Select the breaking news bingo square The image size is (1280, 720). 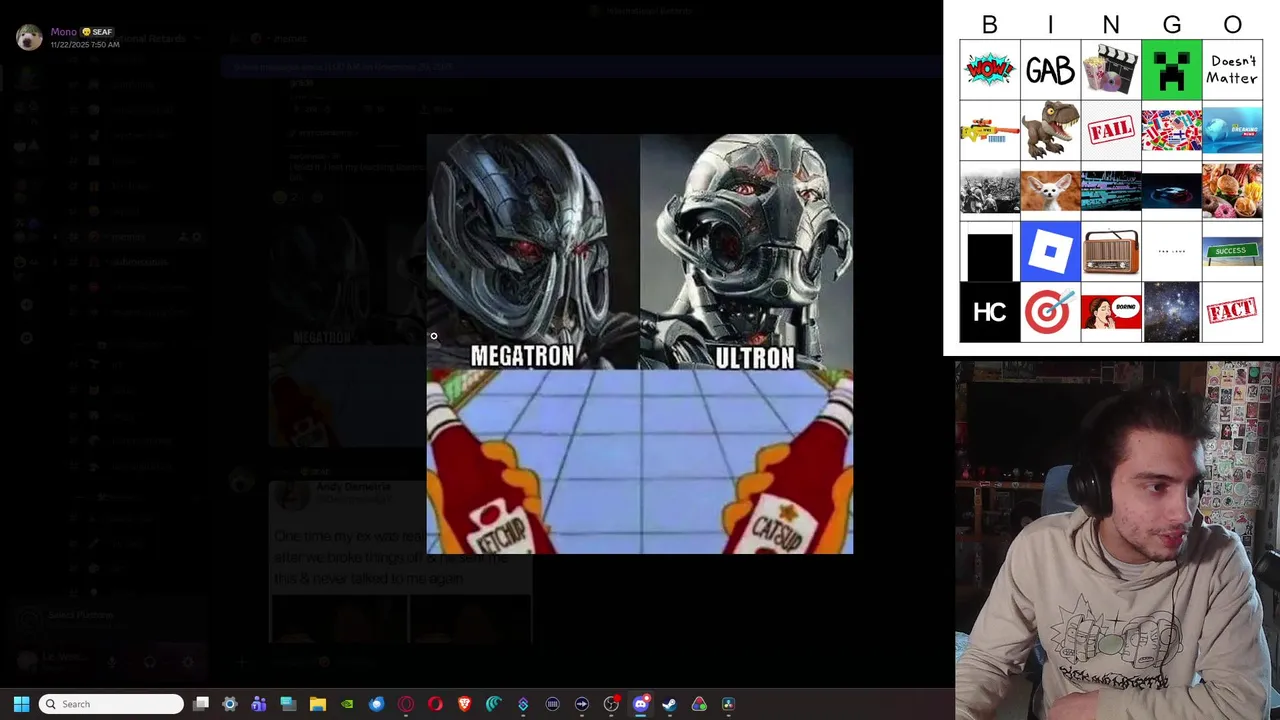(x=1232, y=131)
